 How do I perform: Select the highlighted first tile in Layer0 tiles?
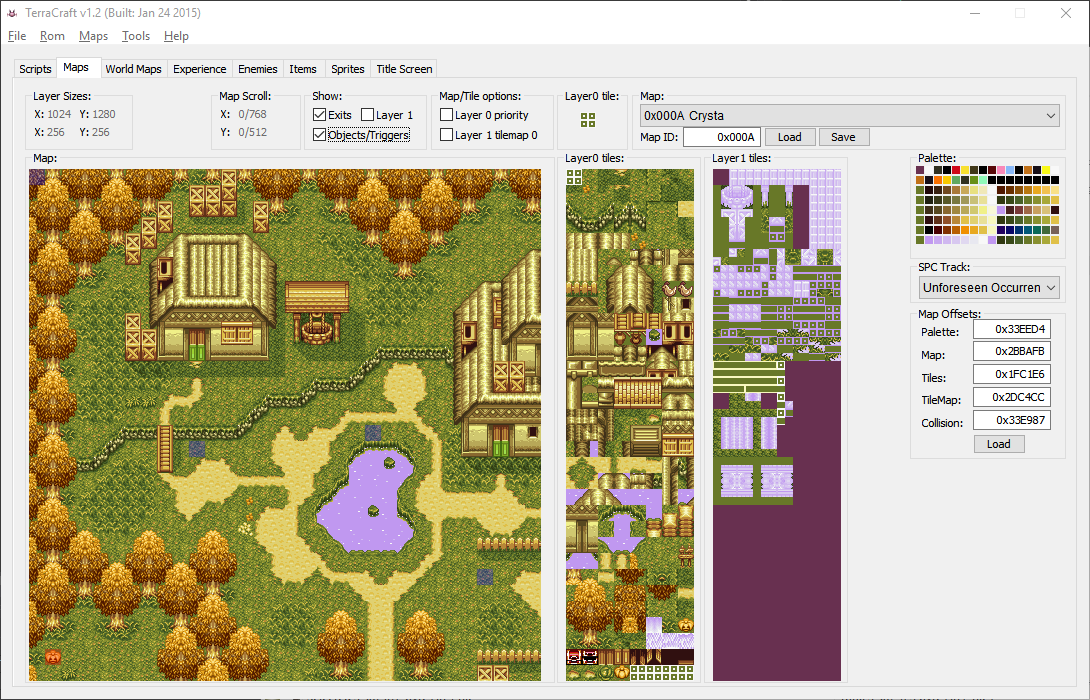(574, 177)
